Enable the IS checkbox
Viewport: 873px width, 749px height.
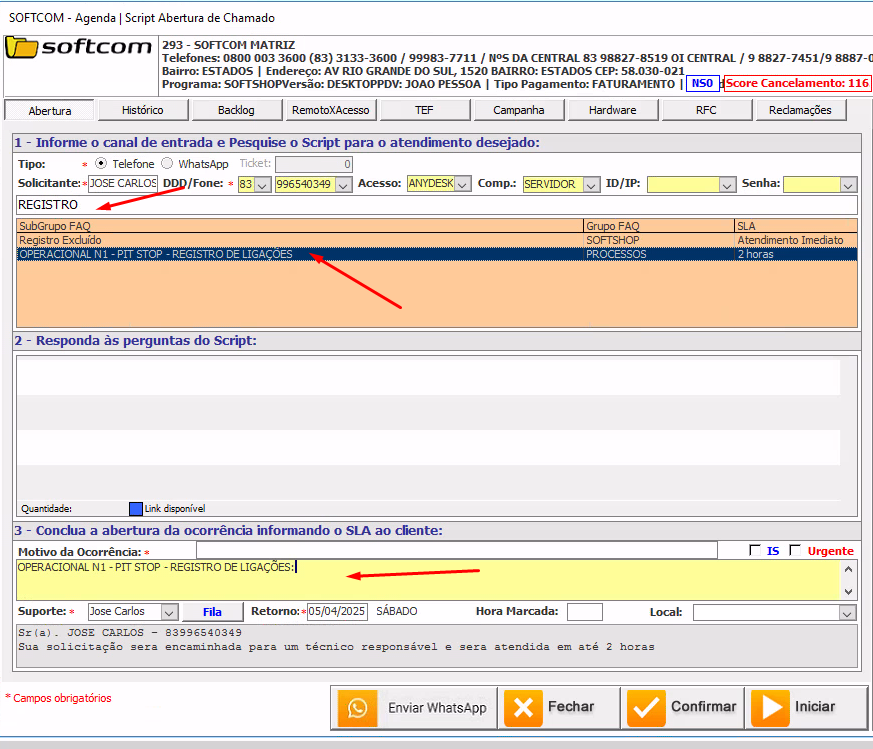coord(756,551)
